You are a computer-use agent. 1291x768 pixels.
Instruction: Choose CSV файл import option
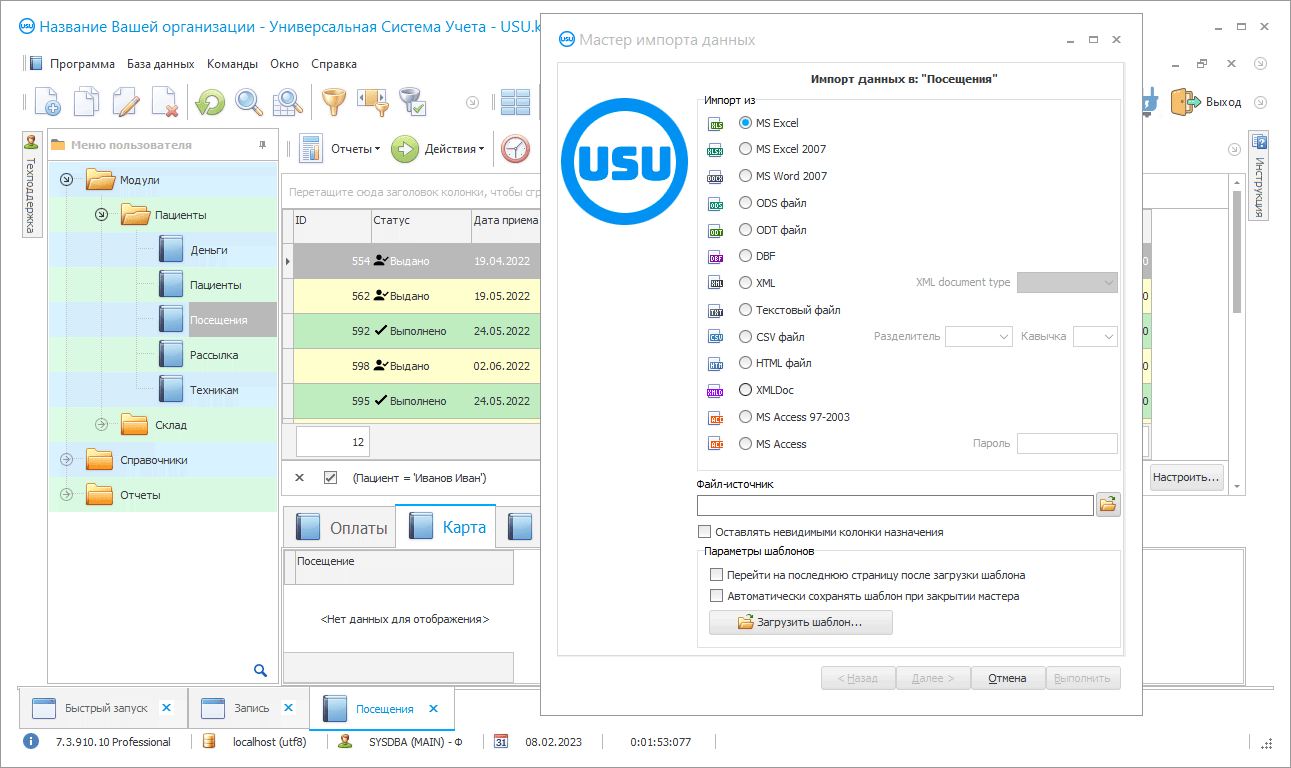745,337
